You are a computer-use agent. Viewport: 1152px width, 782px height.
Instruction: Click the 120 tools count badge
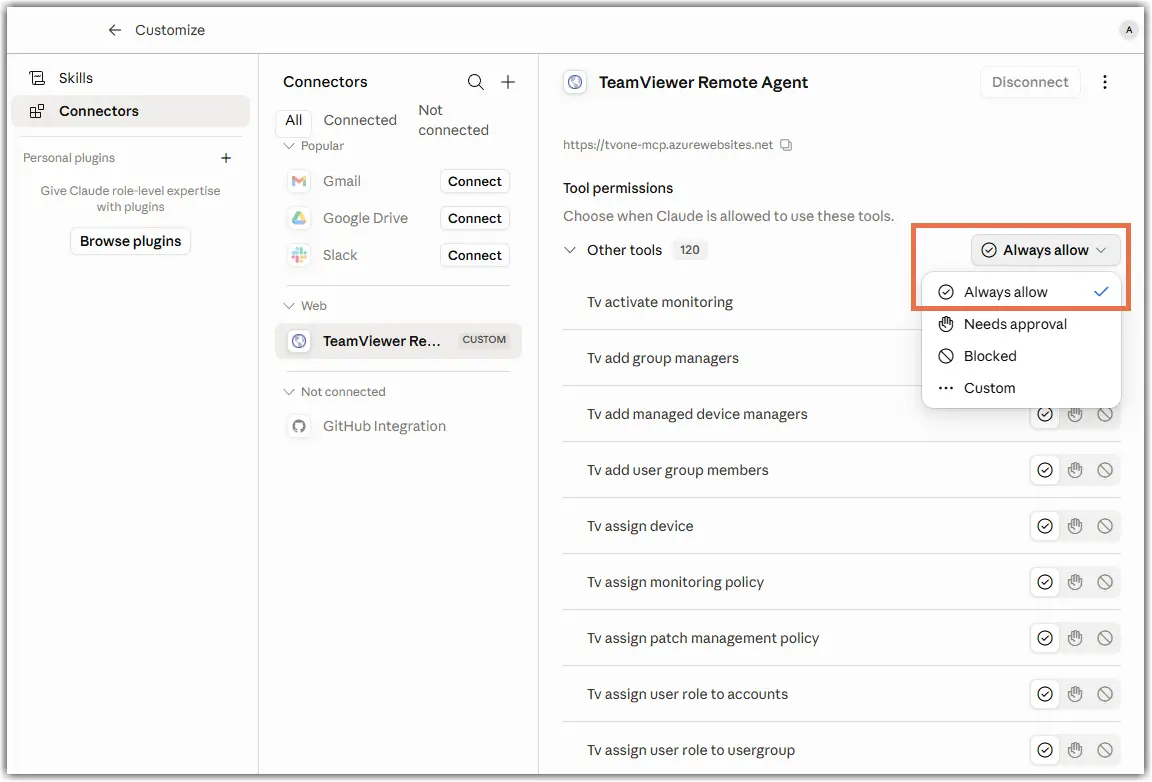(x=689, y=251)
